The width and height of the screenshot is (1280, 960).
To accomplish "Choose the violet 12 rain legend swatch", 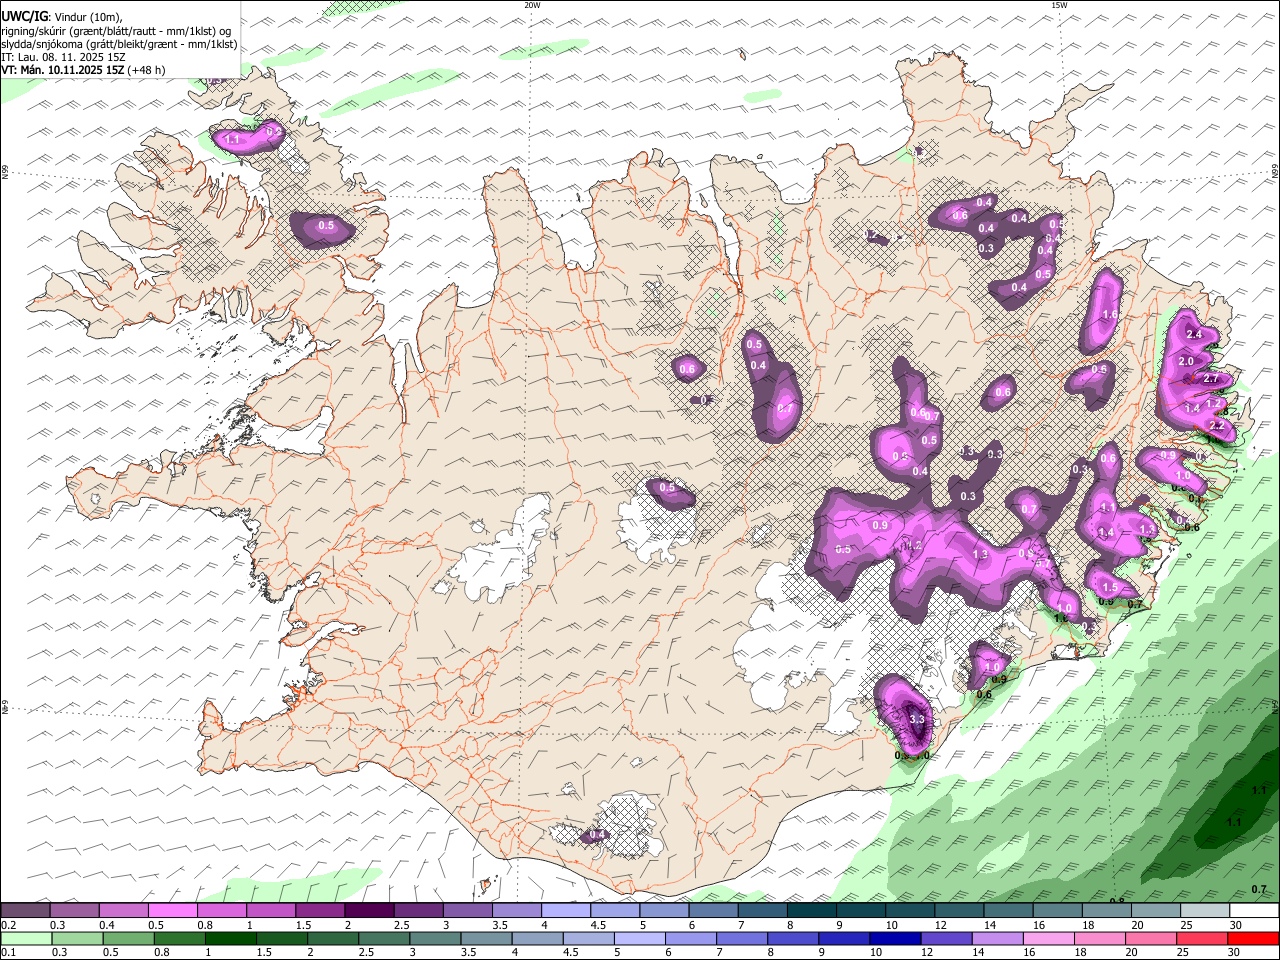I will point(946,939).
